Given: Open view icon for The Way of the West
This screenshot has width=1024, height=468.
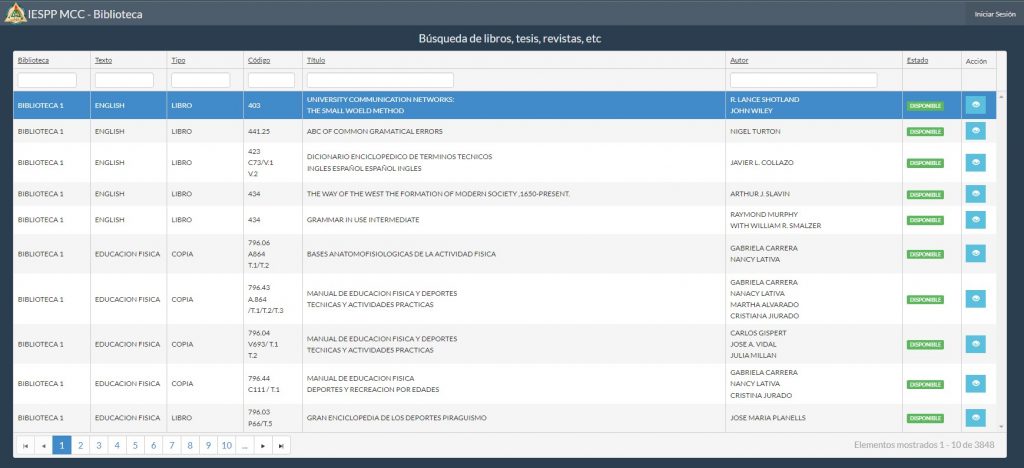Looking at the screenshot, I should coord(976,194).
